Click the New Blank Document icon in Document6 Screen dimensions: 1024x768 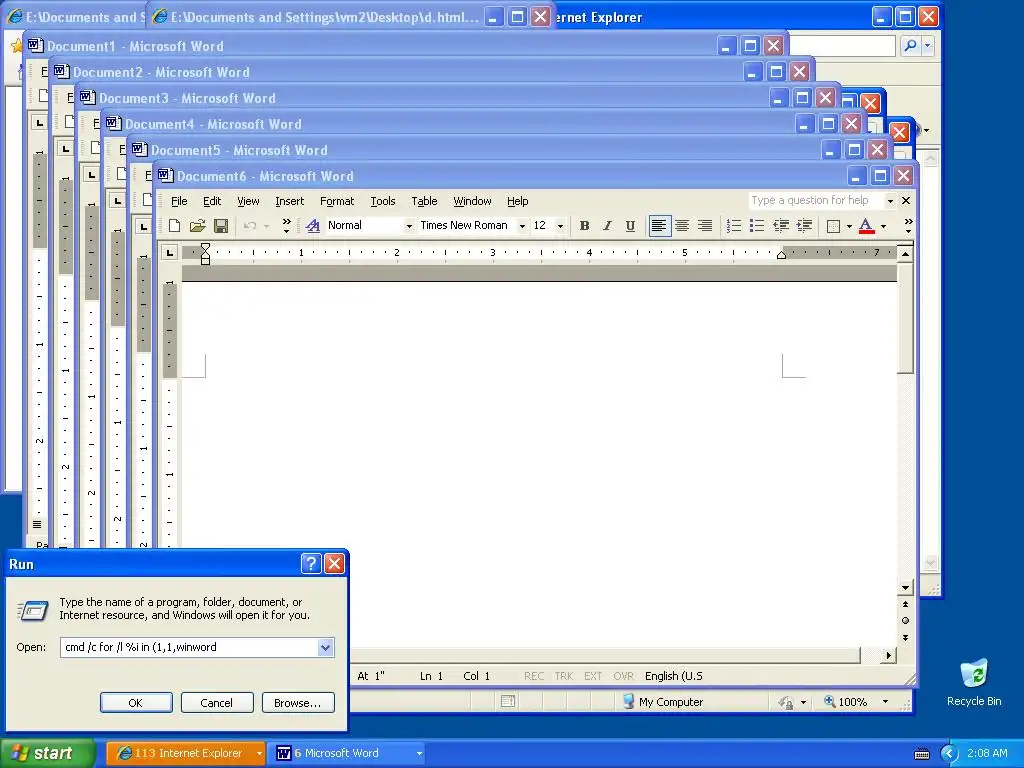174,226
